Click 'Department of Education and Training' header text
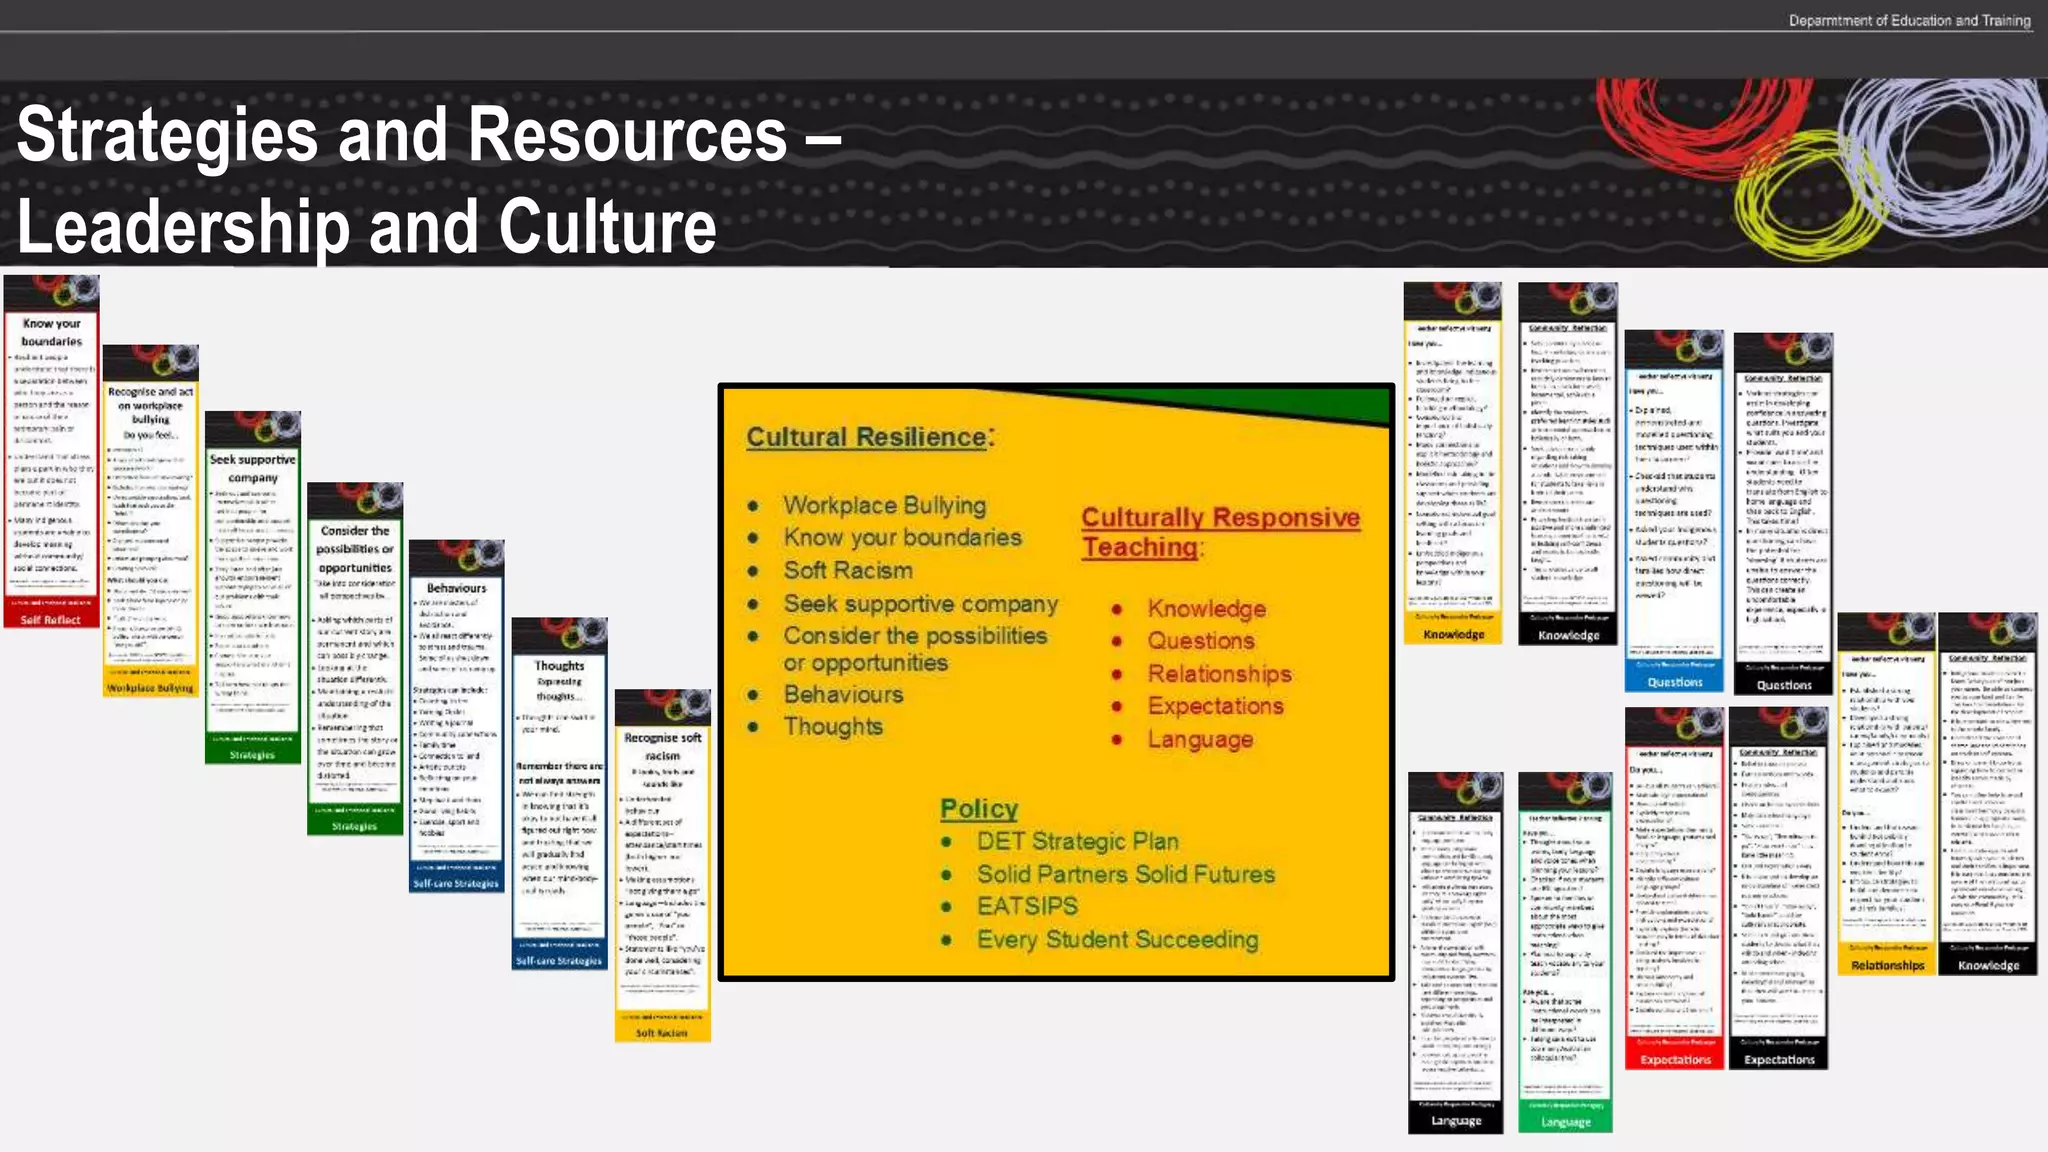This screenshot has height=1152, width=2048. (1909, 20)
